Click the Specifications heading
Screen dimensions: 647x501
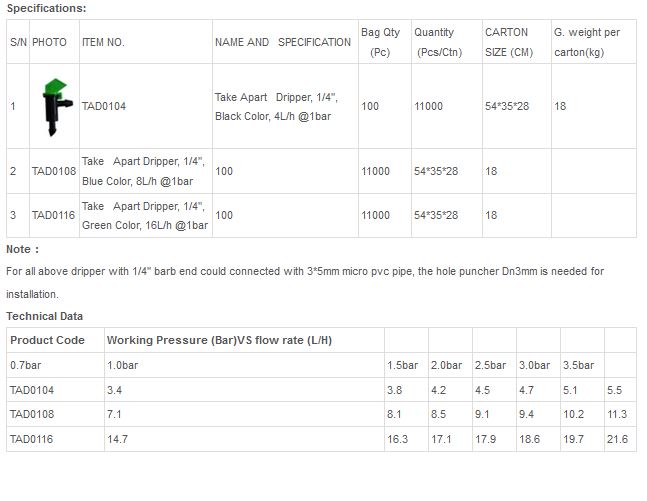pyautogui.click(x=46, y=8)
